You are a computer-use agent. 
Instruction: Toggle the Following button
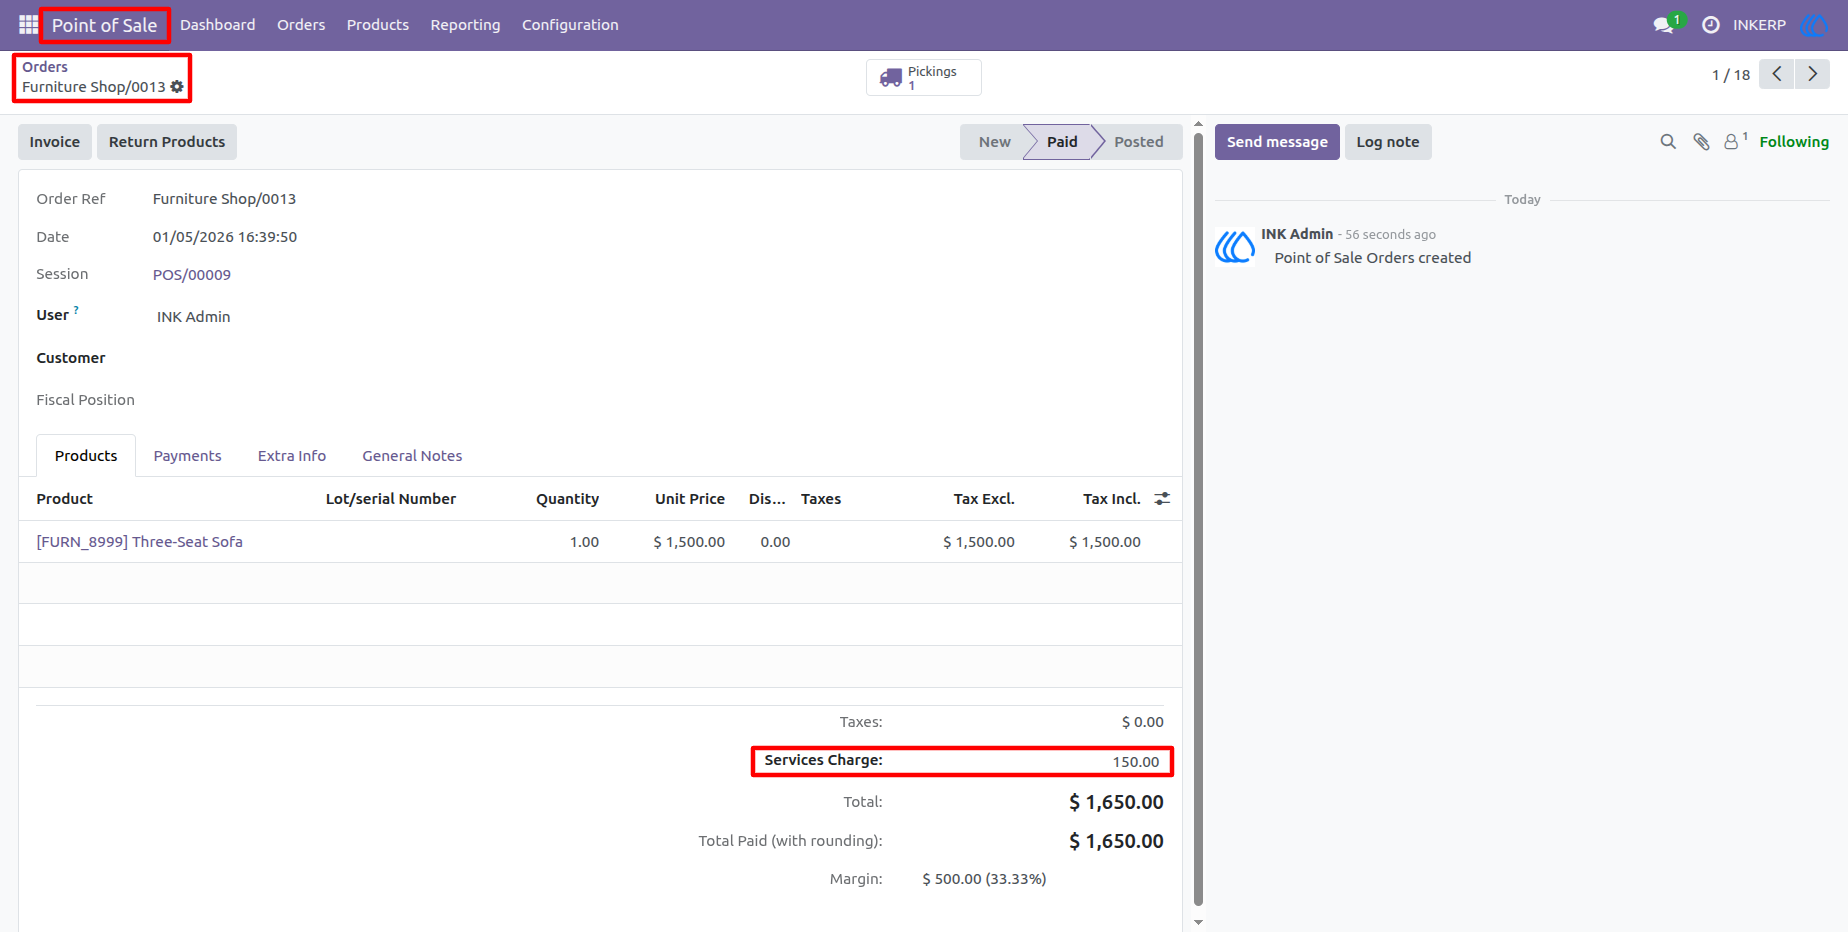coord(1794,142)
